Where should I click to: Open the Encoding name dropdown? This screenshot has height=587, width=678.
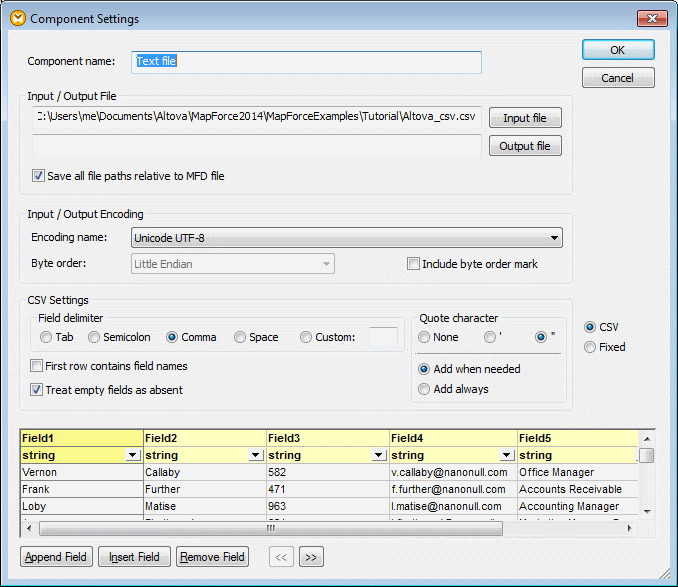coord(554,238)
